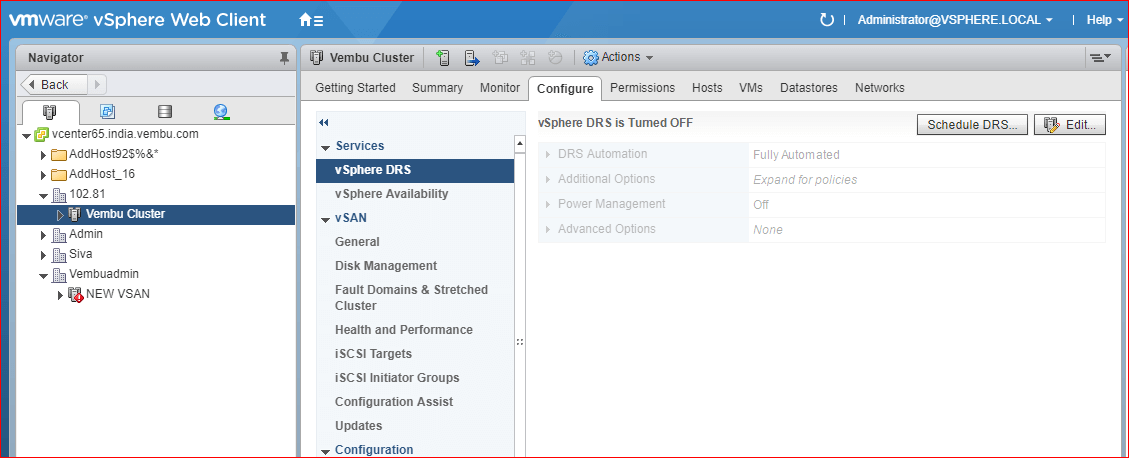Click the Admin datacenter icon
The width and height of the screenshot is (1129, 458).
pyautogui.click(x=60, y=235)
